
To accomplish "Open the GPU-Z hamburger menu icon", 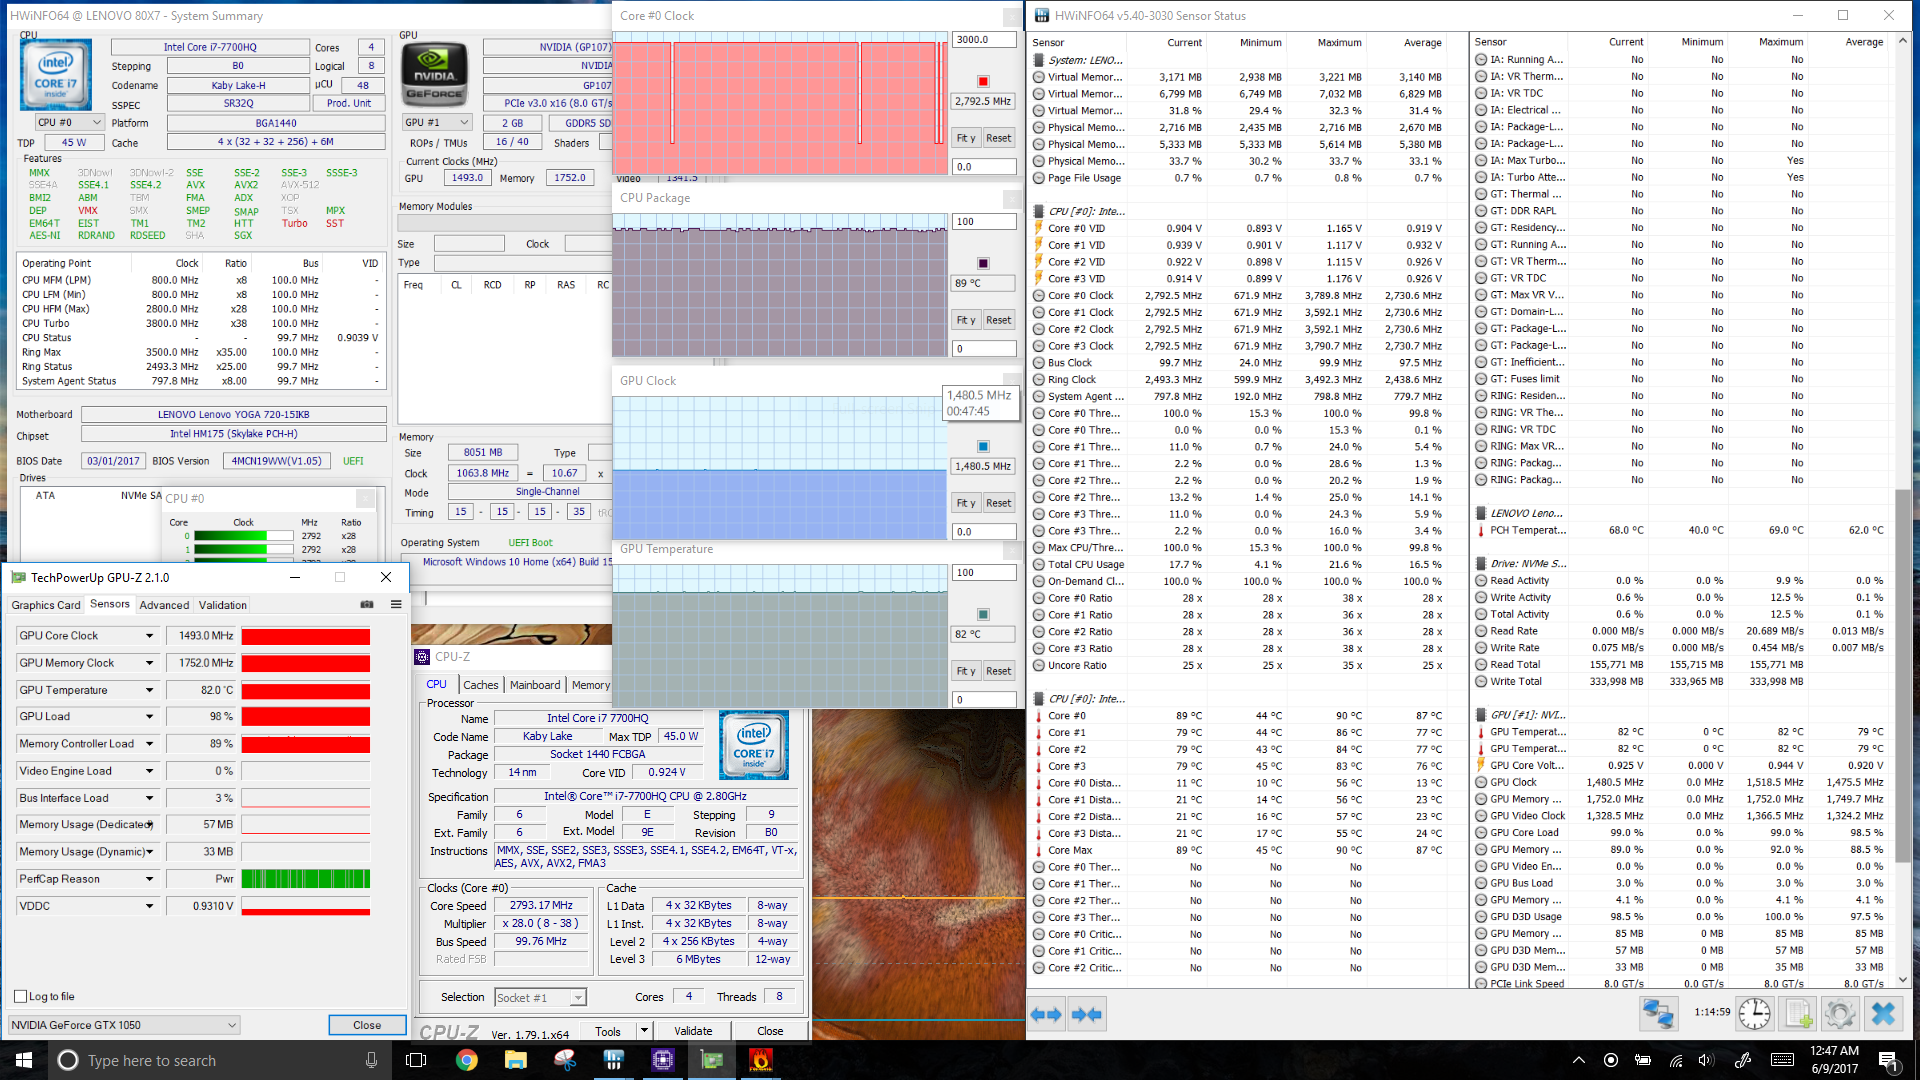I will [396, 604].
